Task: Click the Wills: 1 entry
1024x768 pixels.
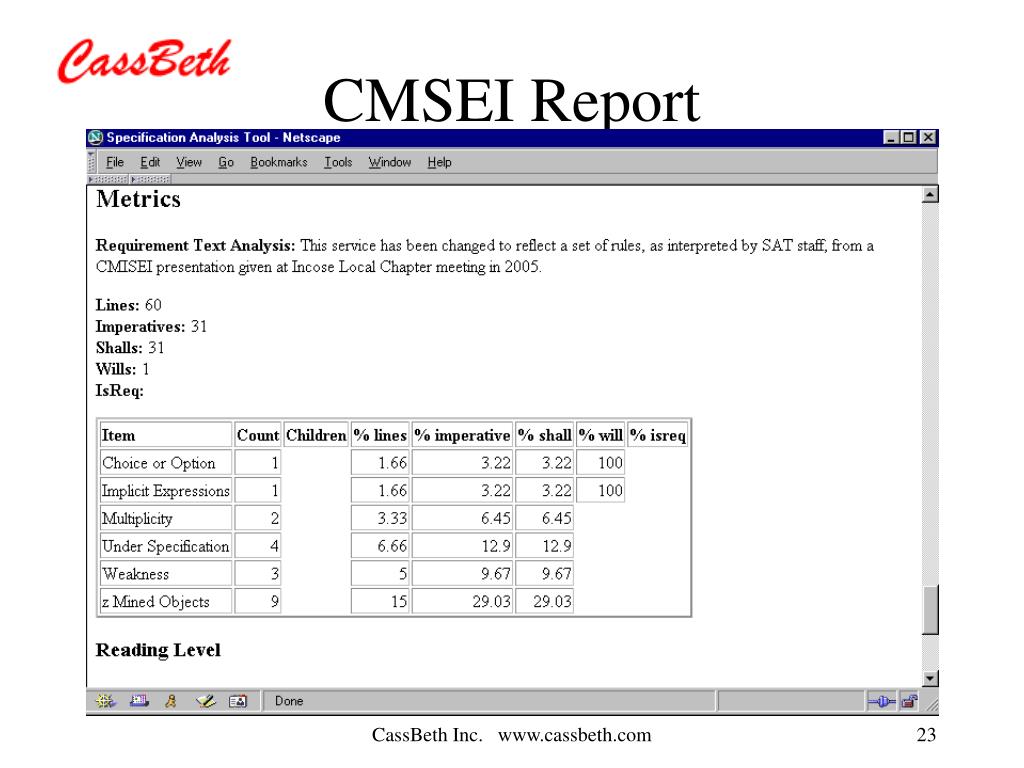Action: point(123,370)
